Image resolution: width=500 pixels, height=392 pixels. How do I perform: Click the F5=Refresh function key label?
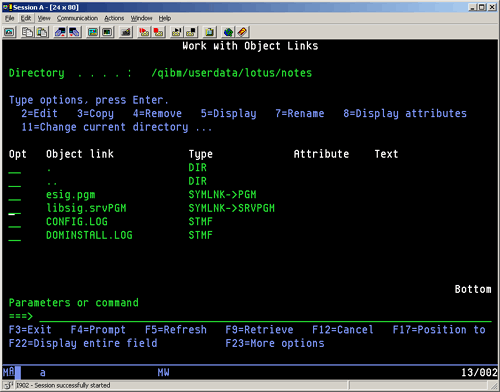(x=176, y=330)
